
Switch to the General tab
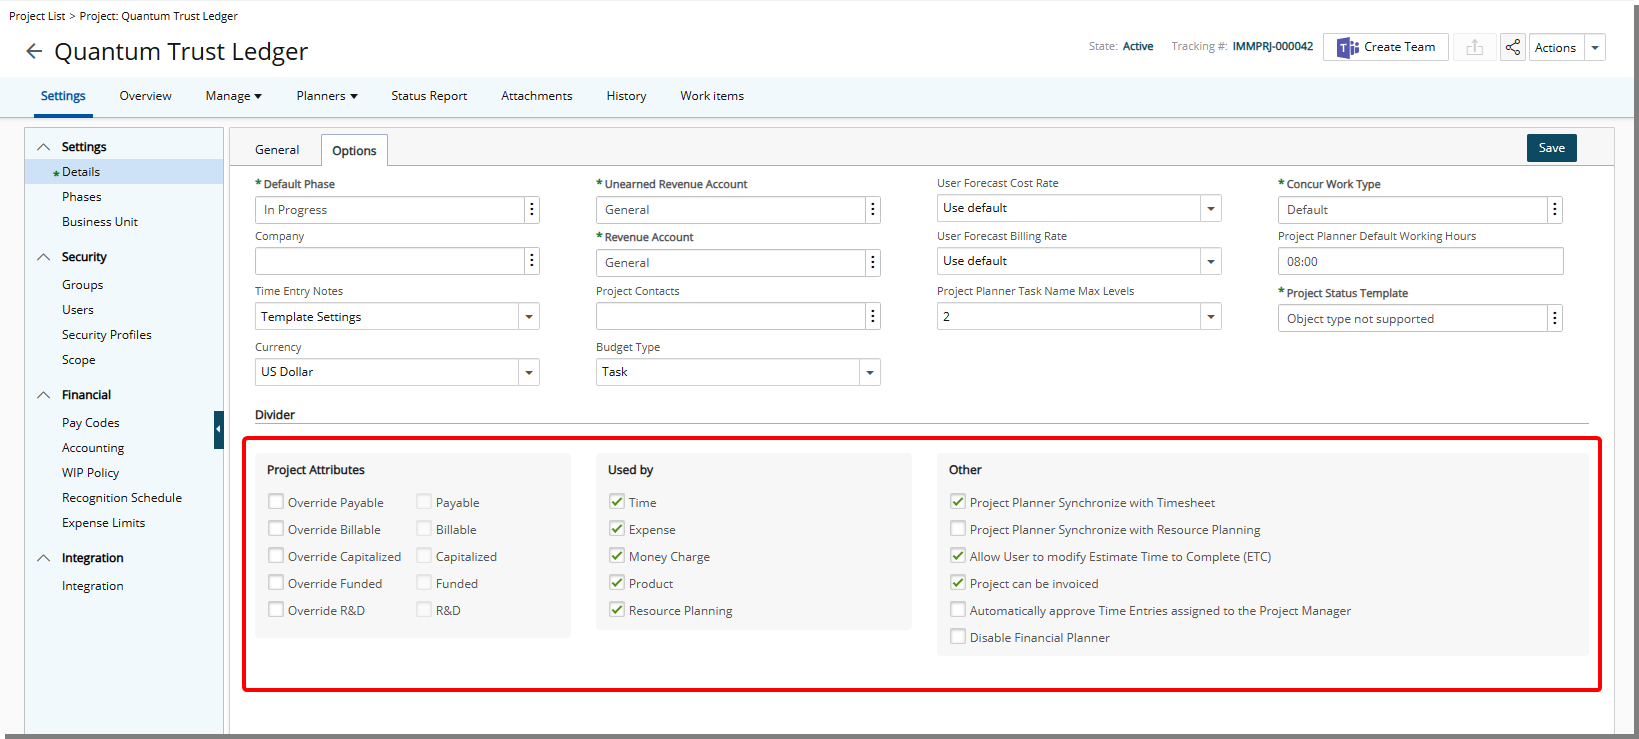(277, 150)
